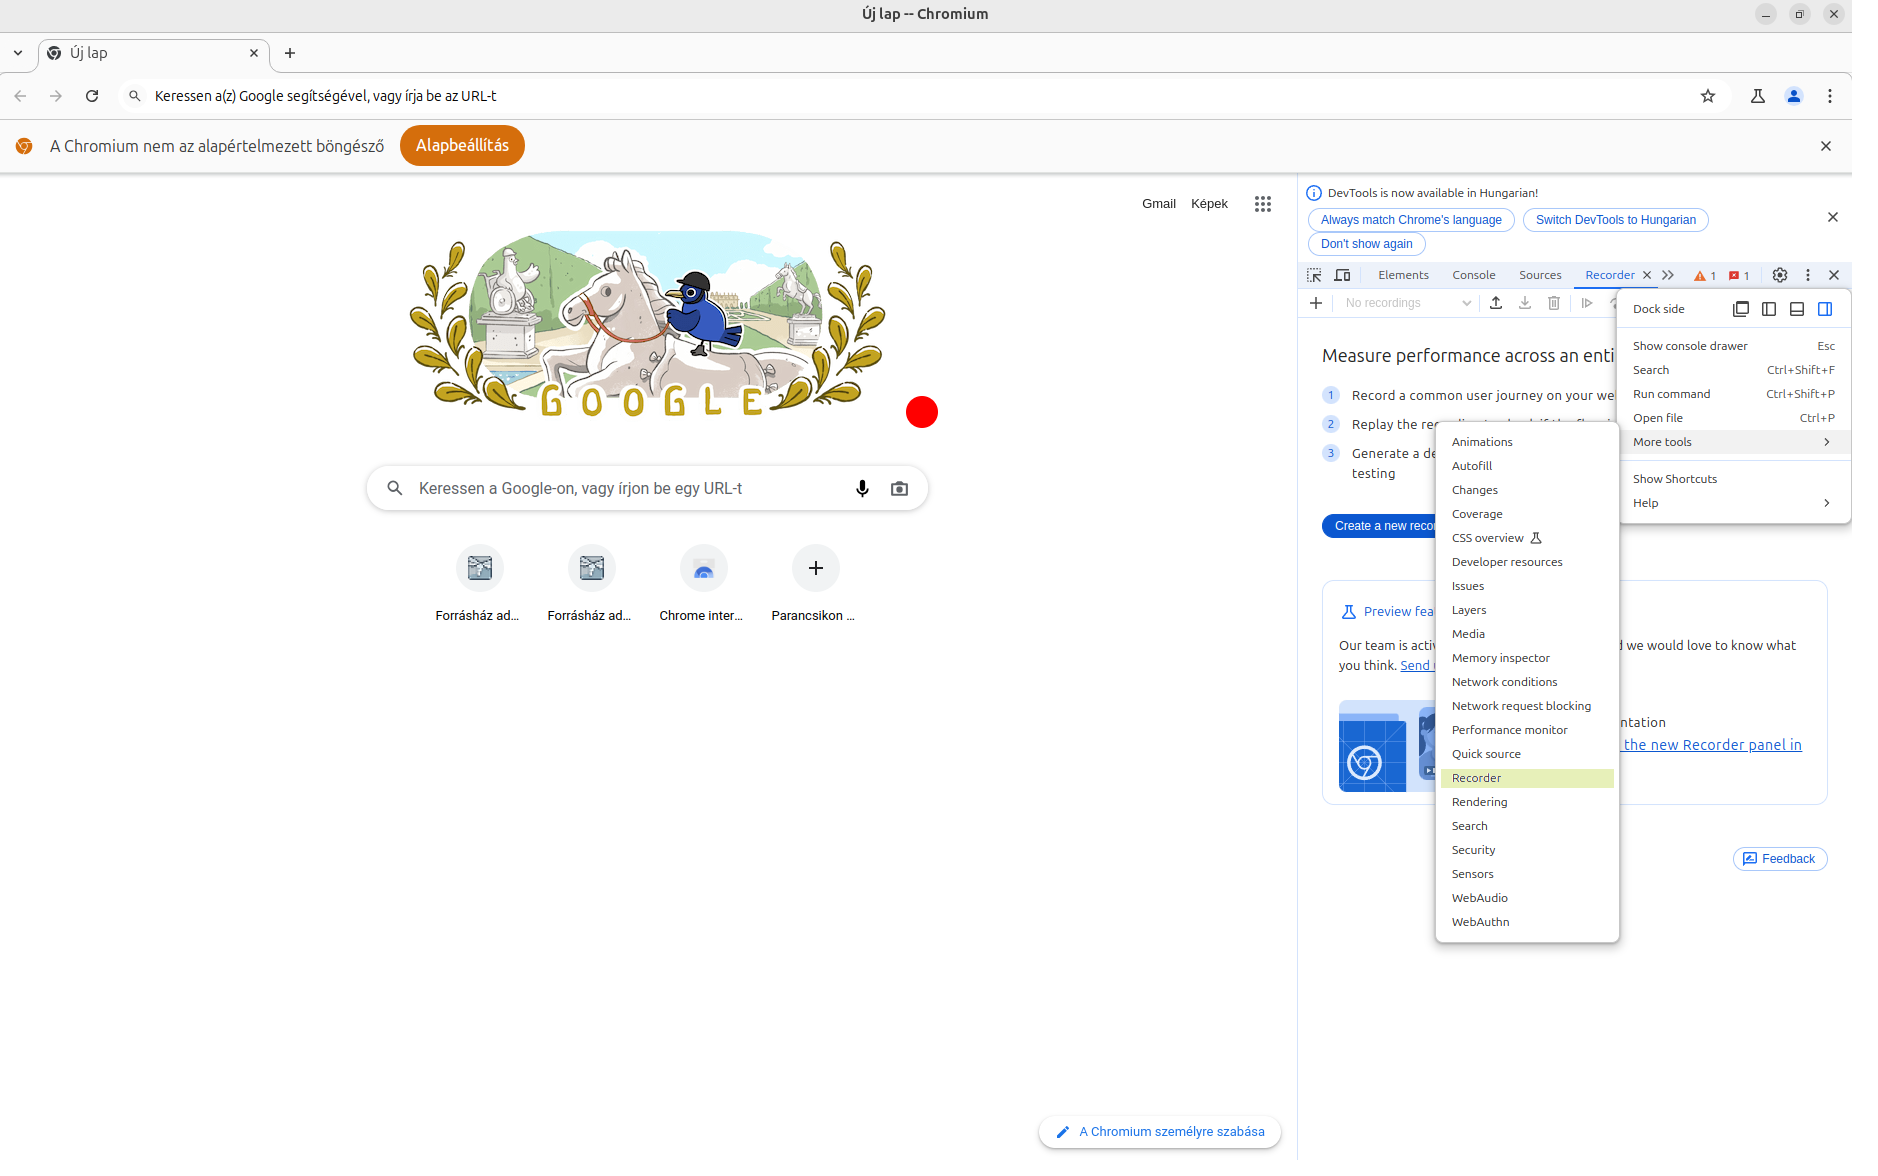Click Don't show again button
Image resolution: width=1878 pixels, height=1176 pixels.
pos(1366,244)
